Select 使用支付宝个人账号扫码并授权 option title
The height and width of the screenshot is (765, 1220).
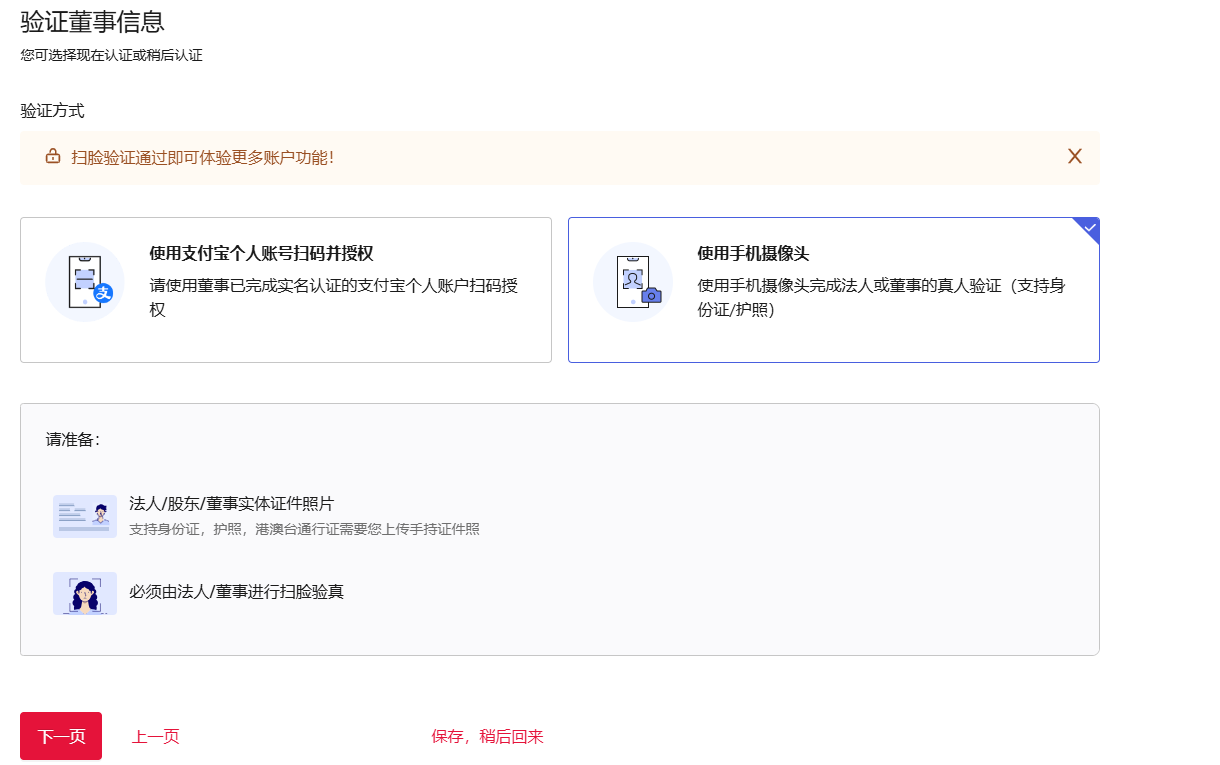(261, 254)
